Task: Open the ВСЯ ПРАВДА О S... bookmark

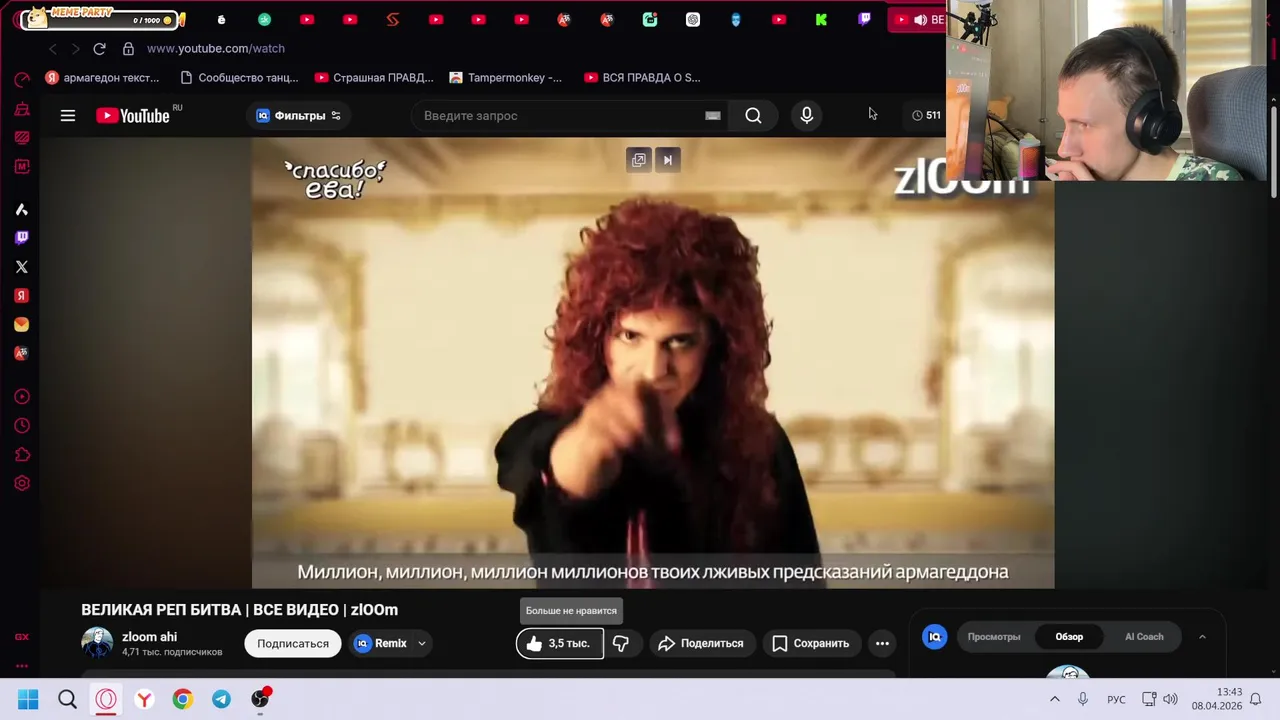Action: point(642,77)
